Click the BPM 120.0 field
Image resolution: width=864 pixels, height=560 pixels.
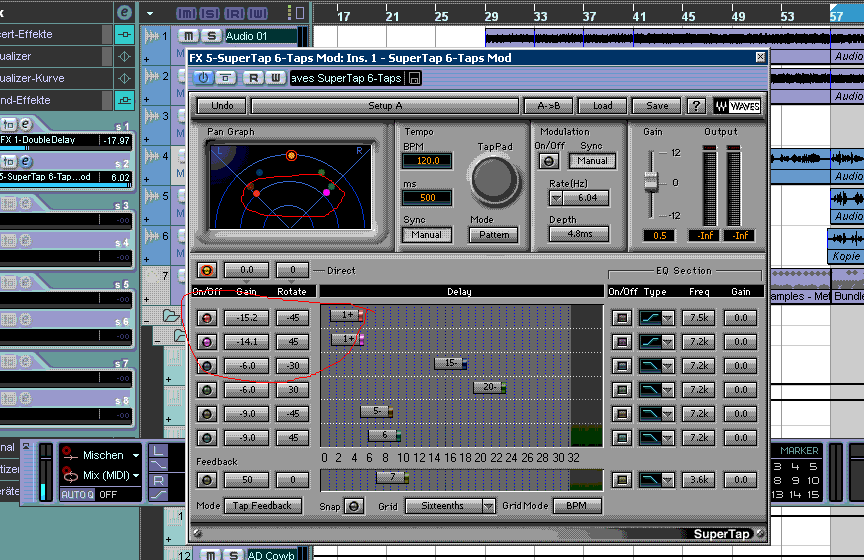[428, 161]
